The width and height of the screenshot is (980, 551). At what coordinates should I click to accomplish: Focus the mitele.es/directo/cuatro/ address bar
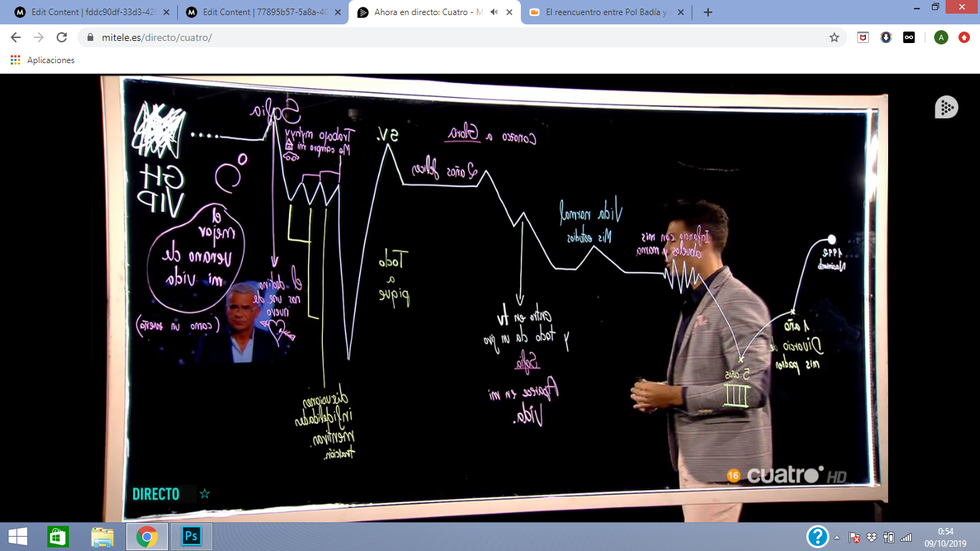click(x=462, y=37)
